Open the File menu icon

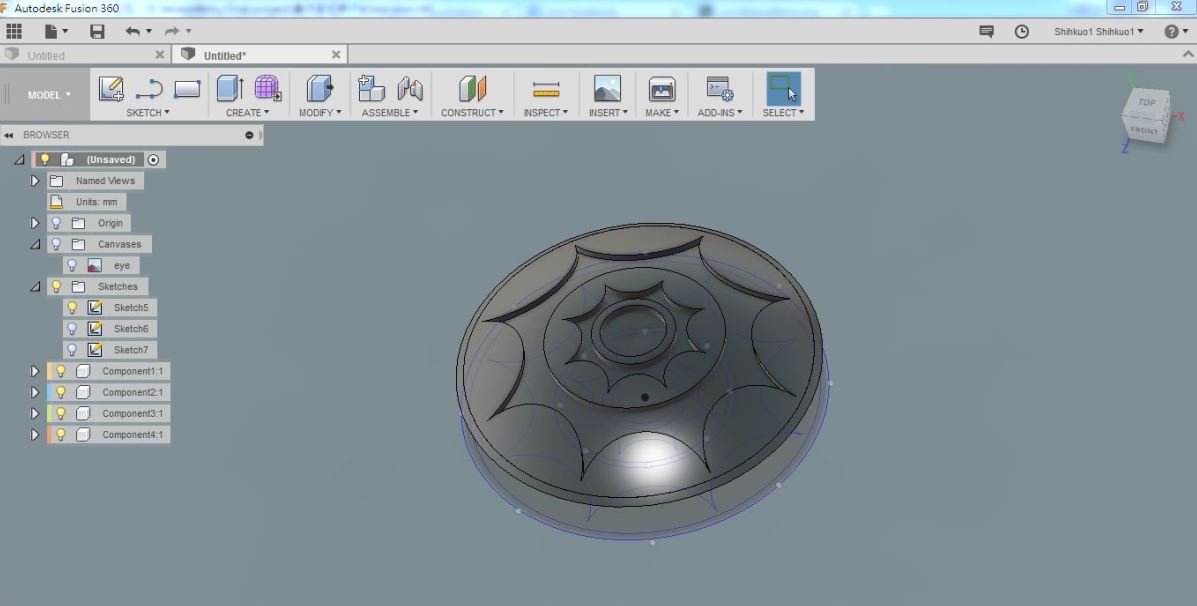56,31
